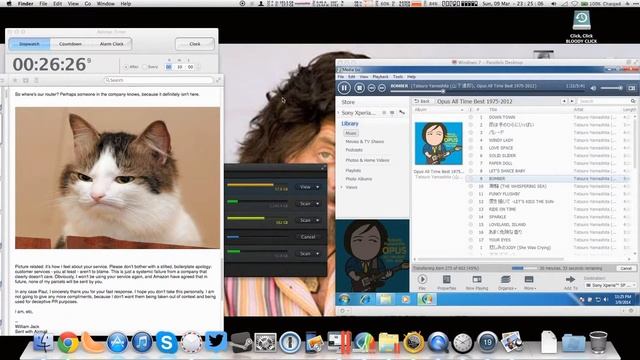640x360 pixels.
Task: Open the Organize dropdown in bottom toolbar
Action: [x=506, y=282]
